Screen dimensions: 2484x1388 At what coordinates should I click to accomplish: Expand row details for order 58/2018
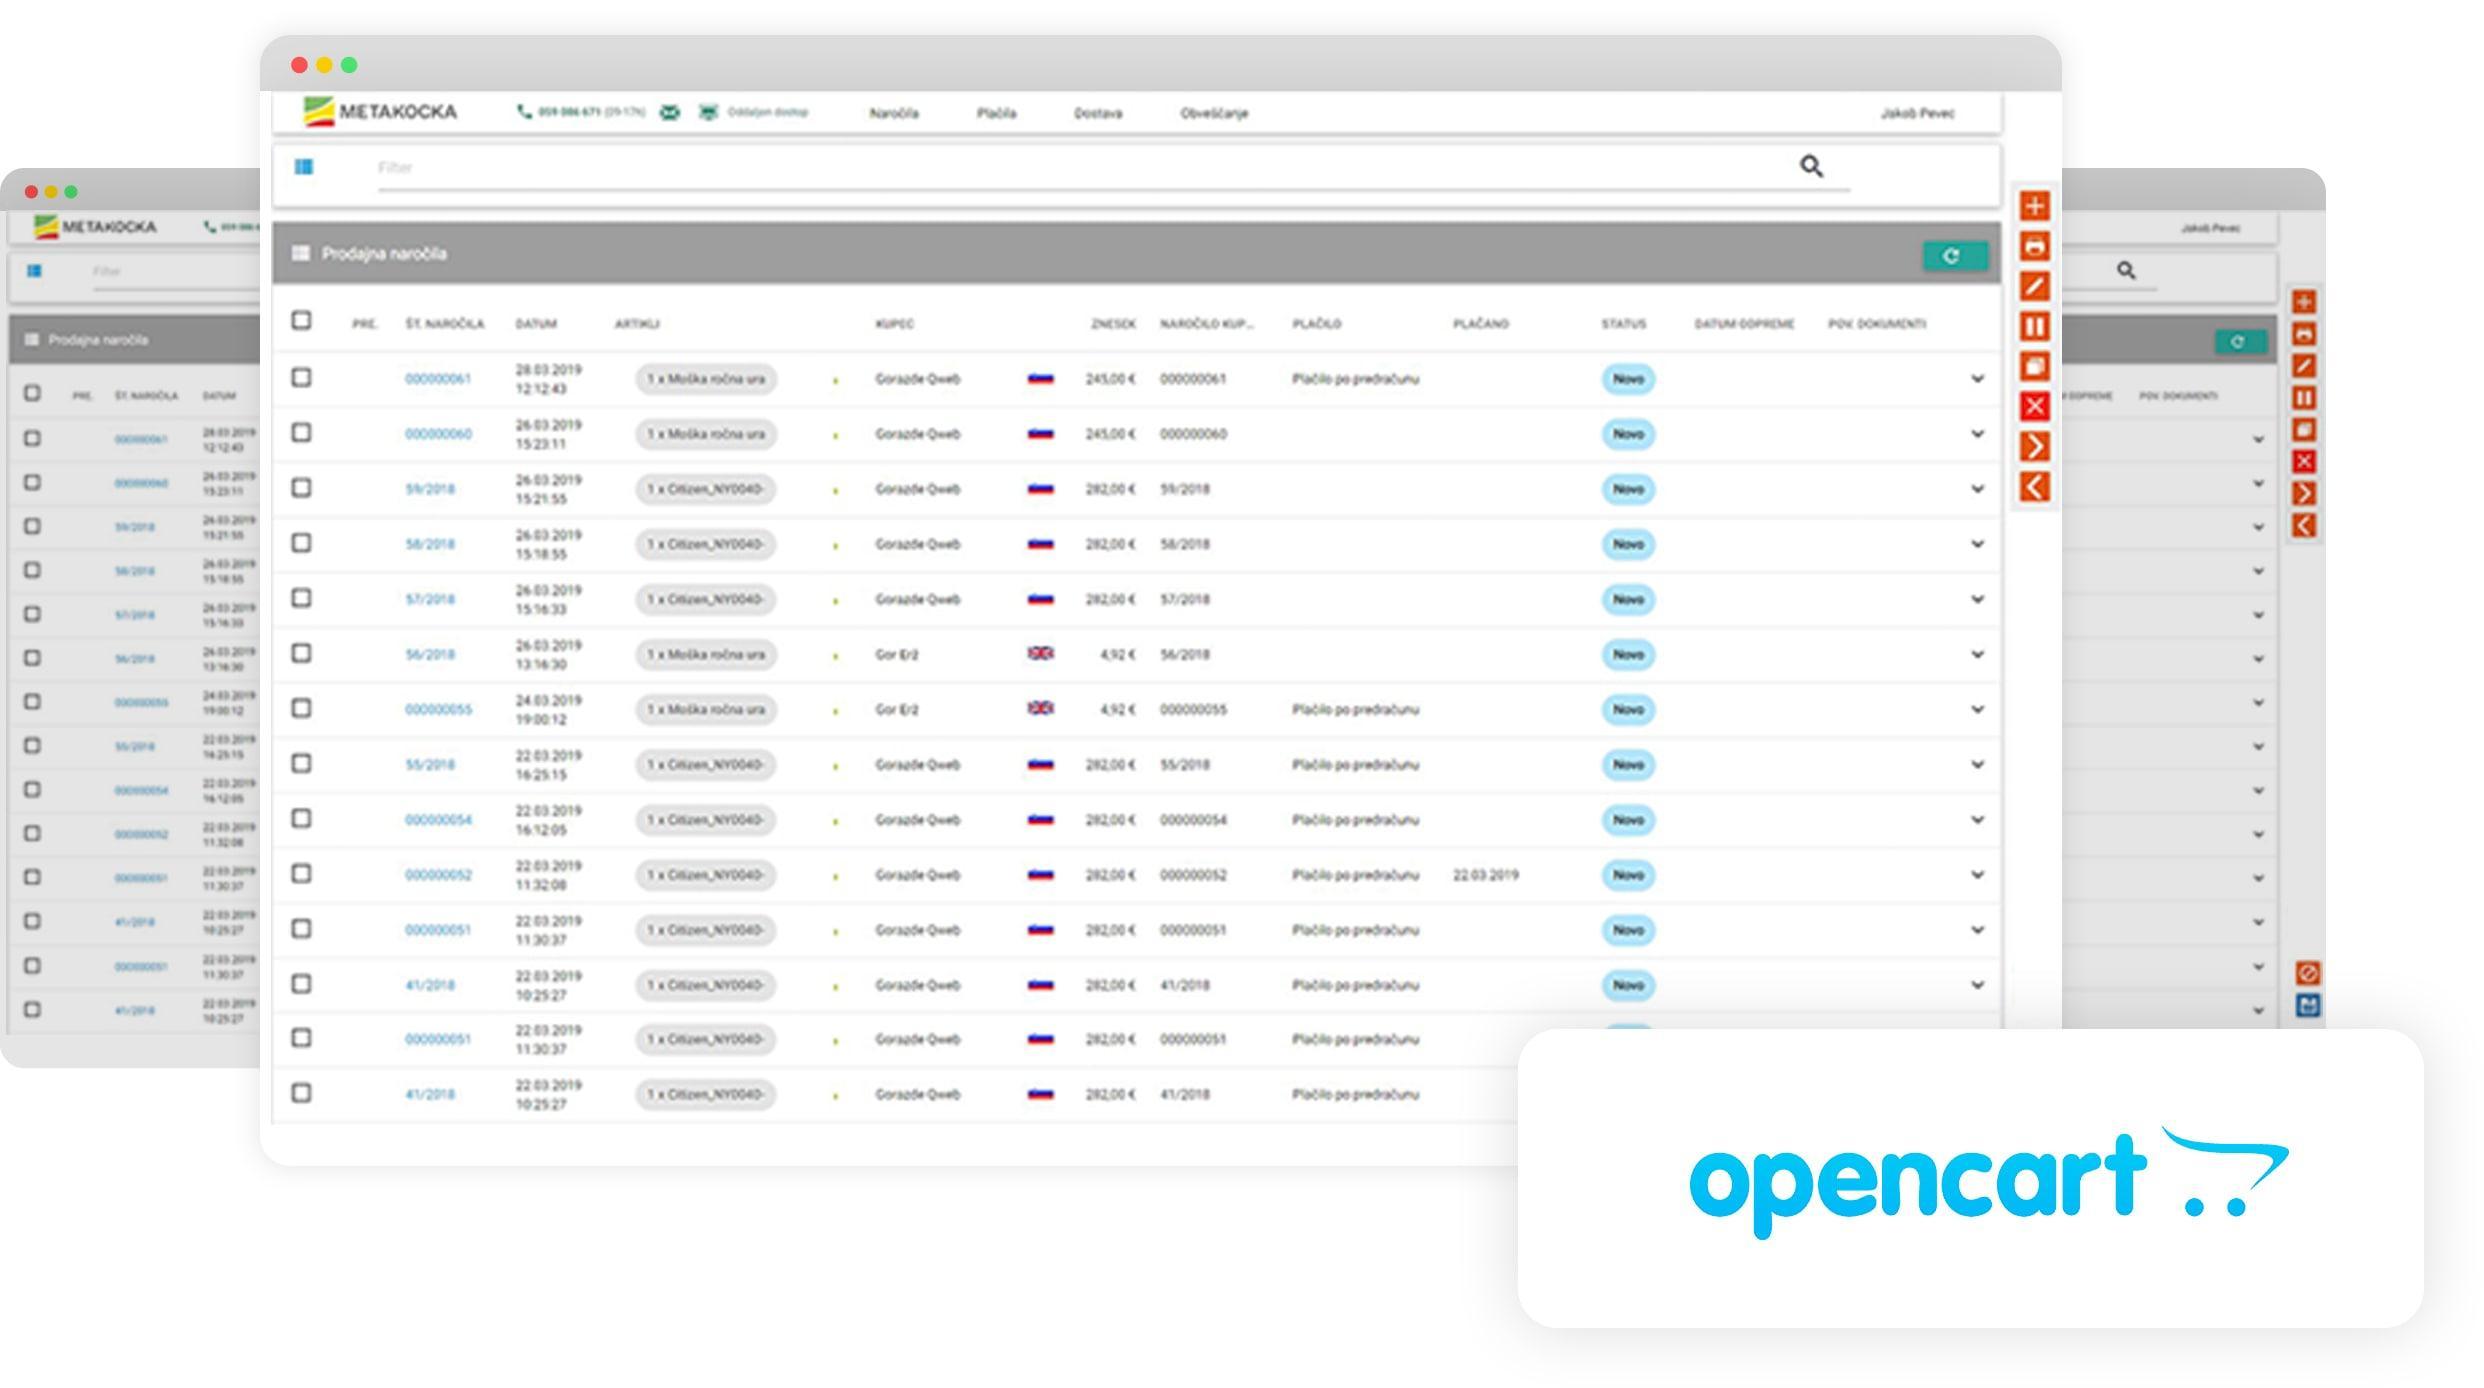(x=1977, y=544)
